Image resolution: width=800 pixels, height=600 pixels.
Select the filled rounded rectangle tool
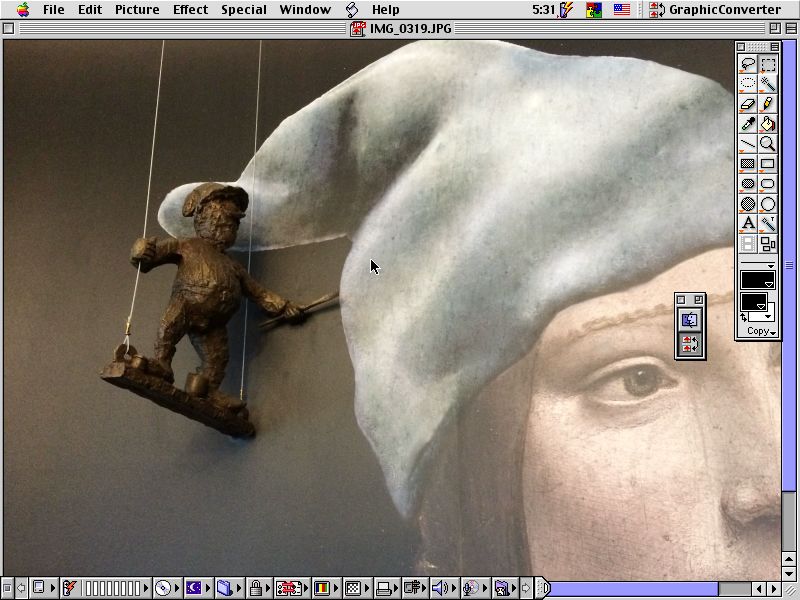click(x=748, y=184)
